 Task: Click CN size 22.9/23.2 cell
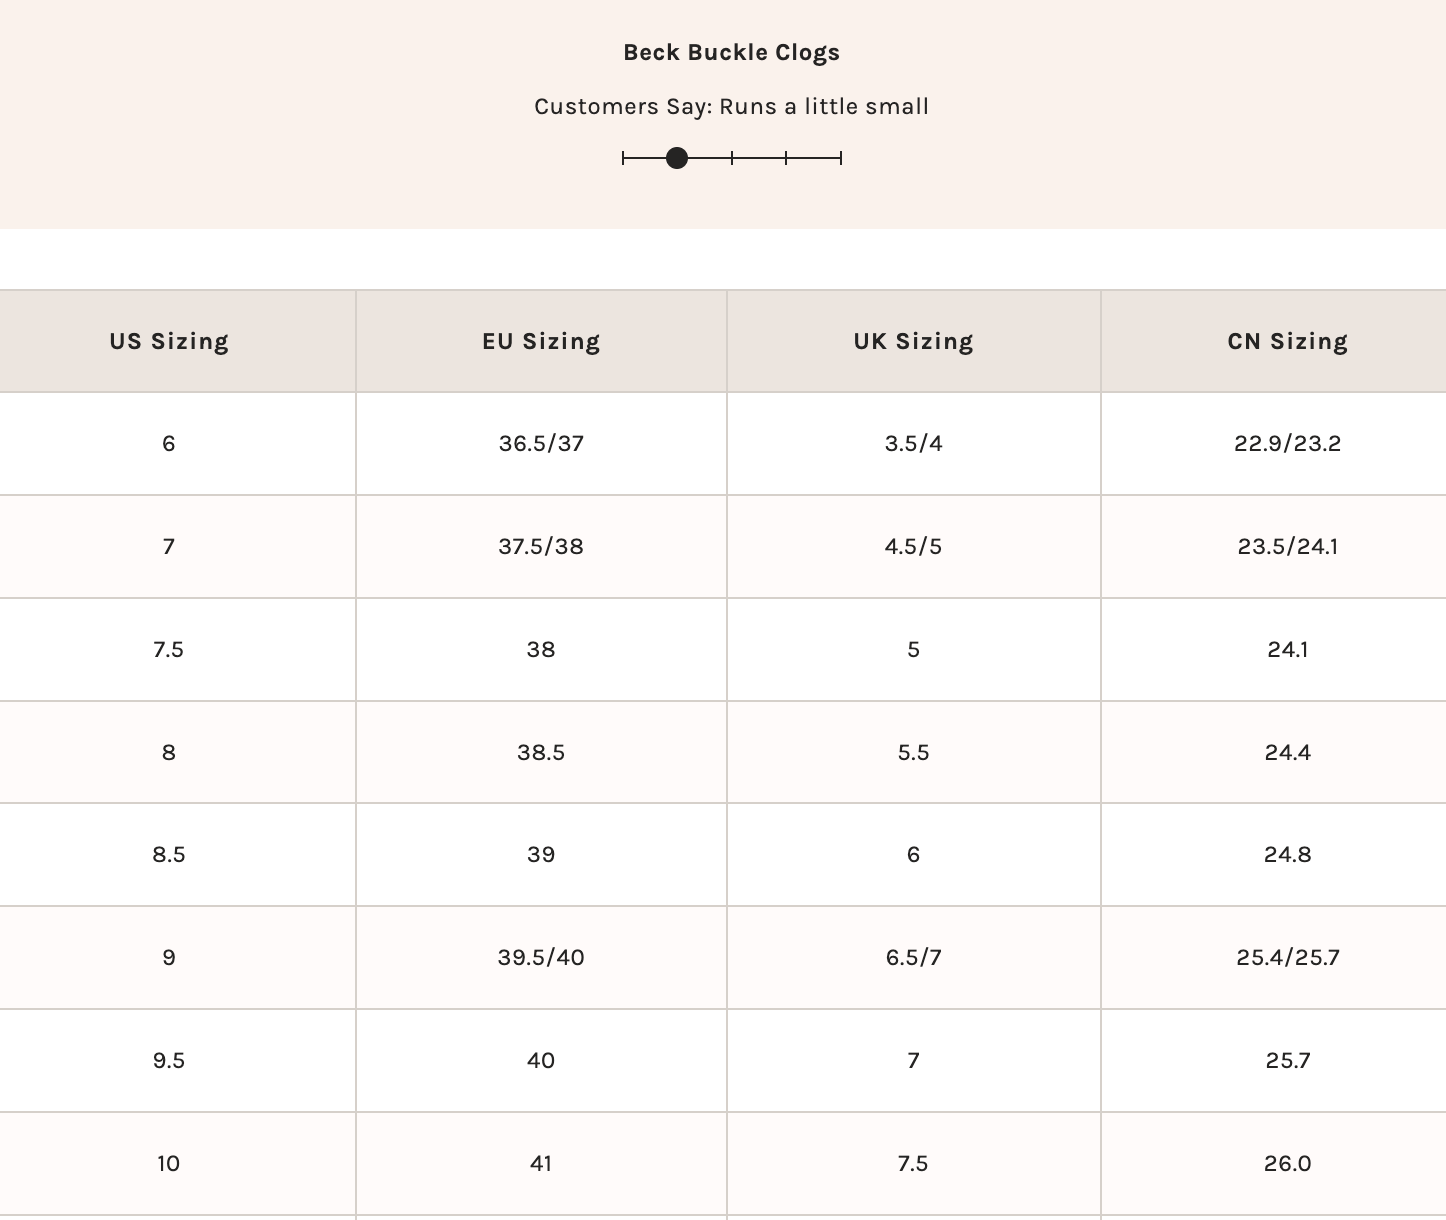tap(1287, 444)
